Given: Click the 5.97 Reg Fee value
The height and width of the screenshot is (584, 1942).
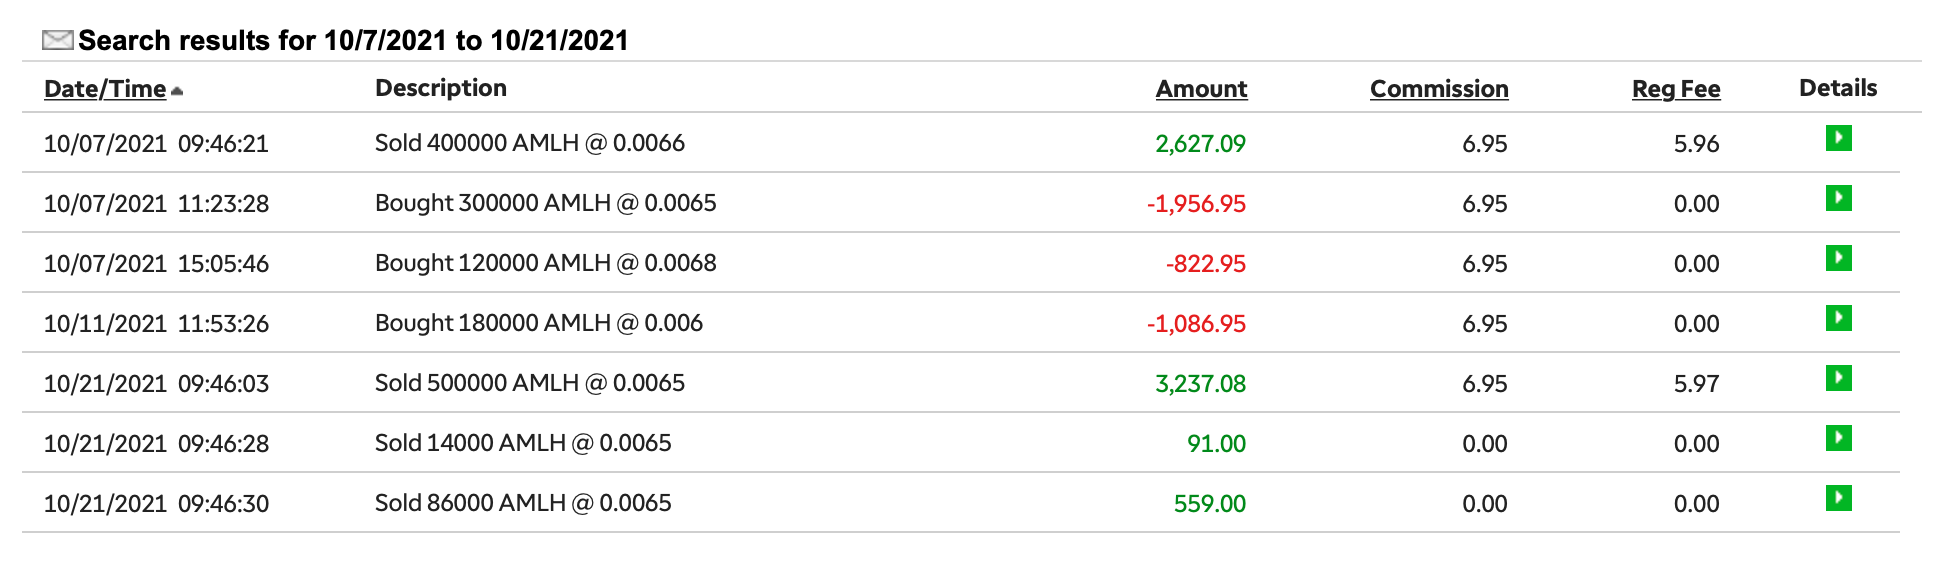Looking at the screenshot, I should 1696,384.
